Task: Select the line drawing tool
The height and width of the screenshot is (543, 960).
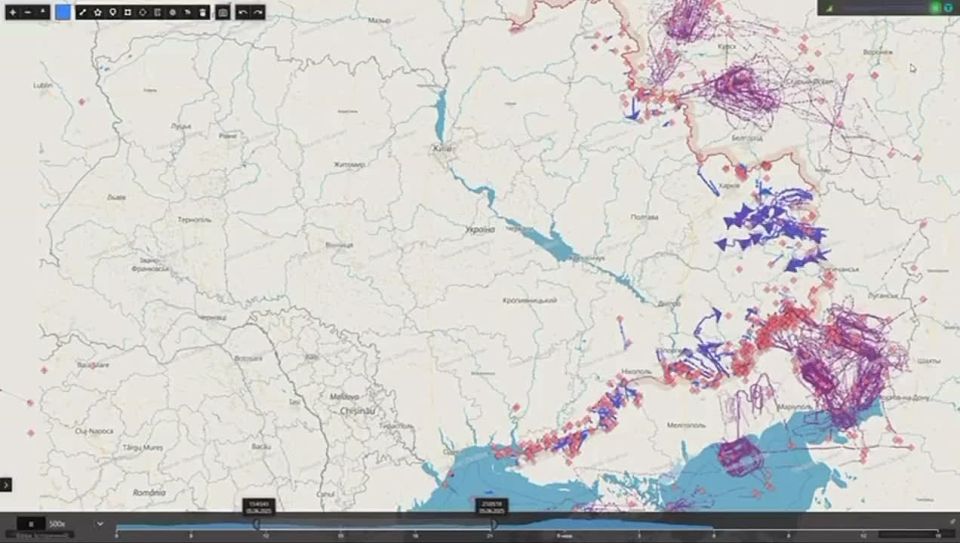Action: tap(83, 12)
